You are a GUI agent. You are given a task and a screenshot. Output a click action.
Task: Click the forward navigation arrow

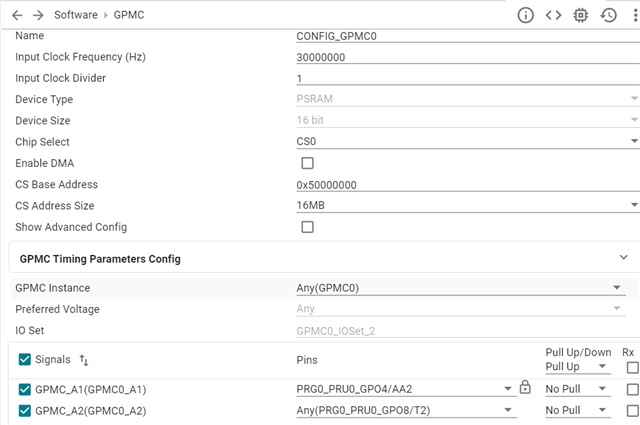(38, 15)
